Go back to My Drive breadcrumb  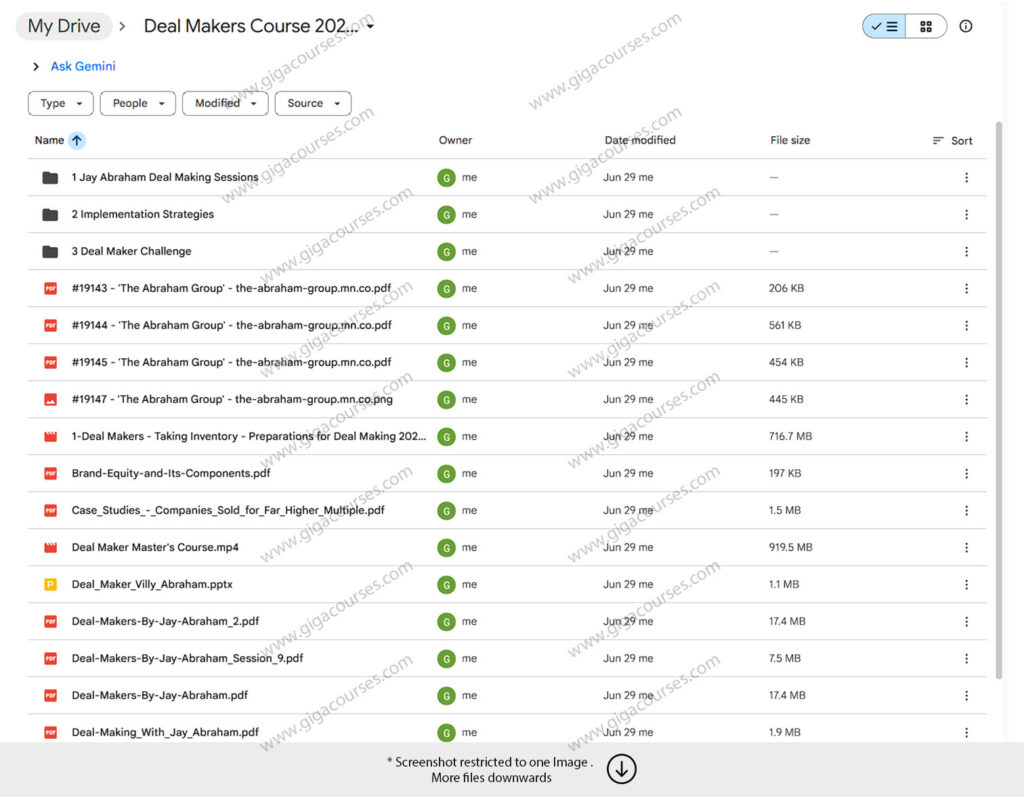click(64, 26)
